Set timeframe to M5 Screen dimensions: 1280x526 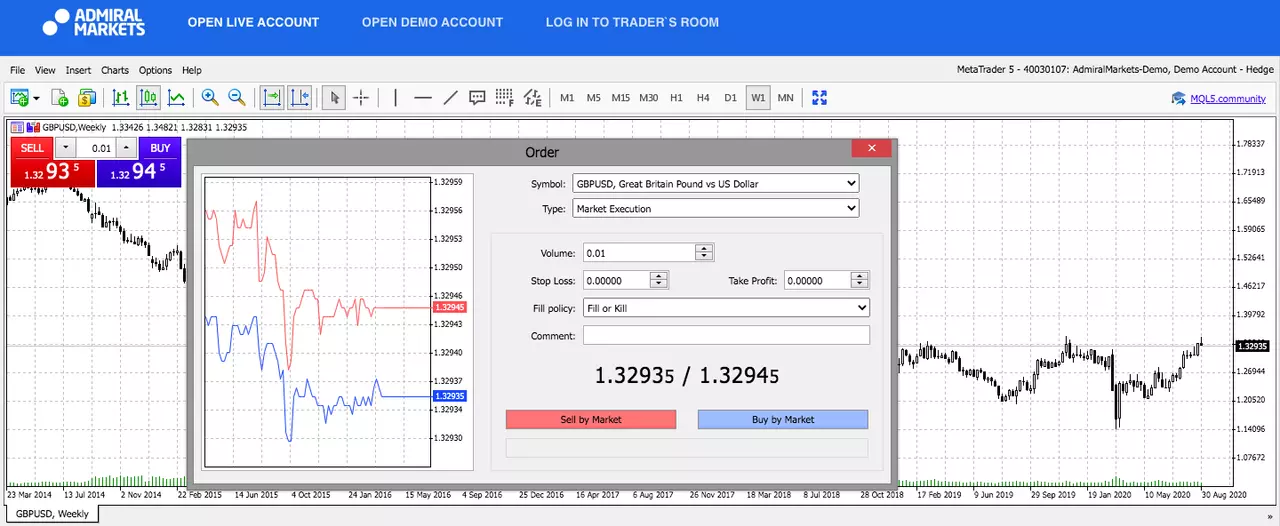593,98
